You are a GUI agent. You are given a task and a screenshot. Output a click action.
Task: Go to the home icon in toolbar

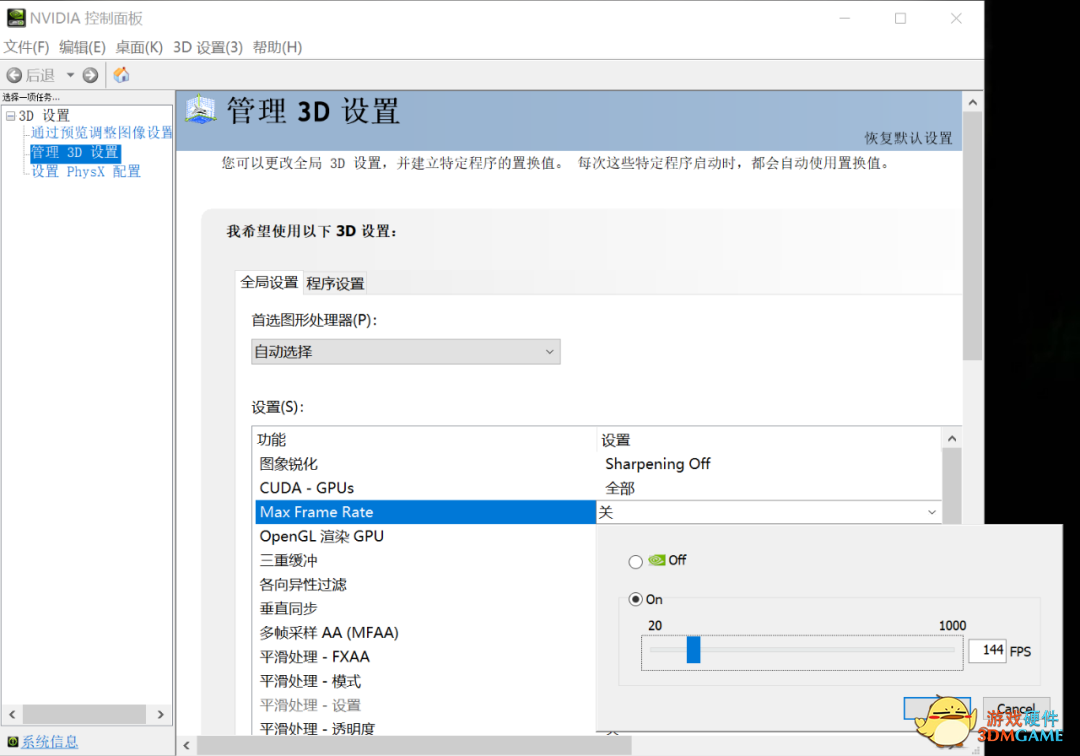[x=121, y=75]
